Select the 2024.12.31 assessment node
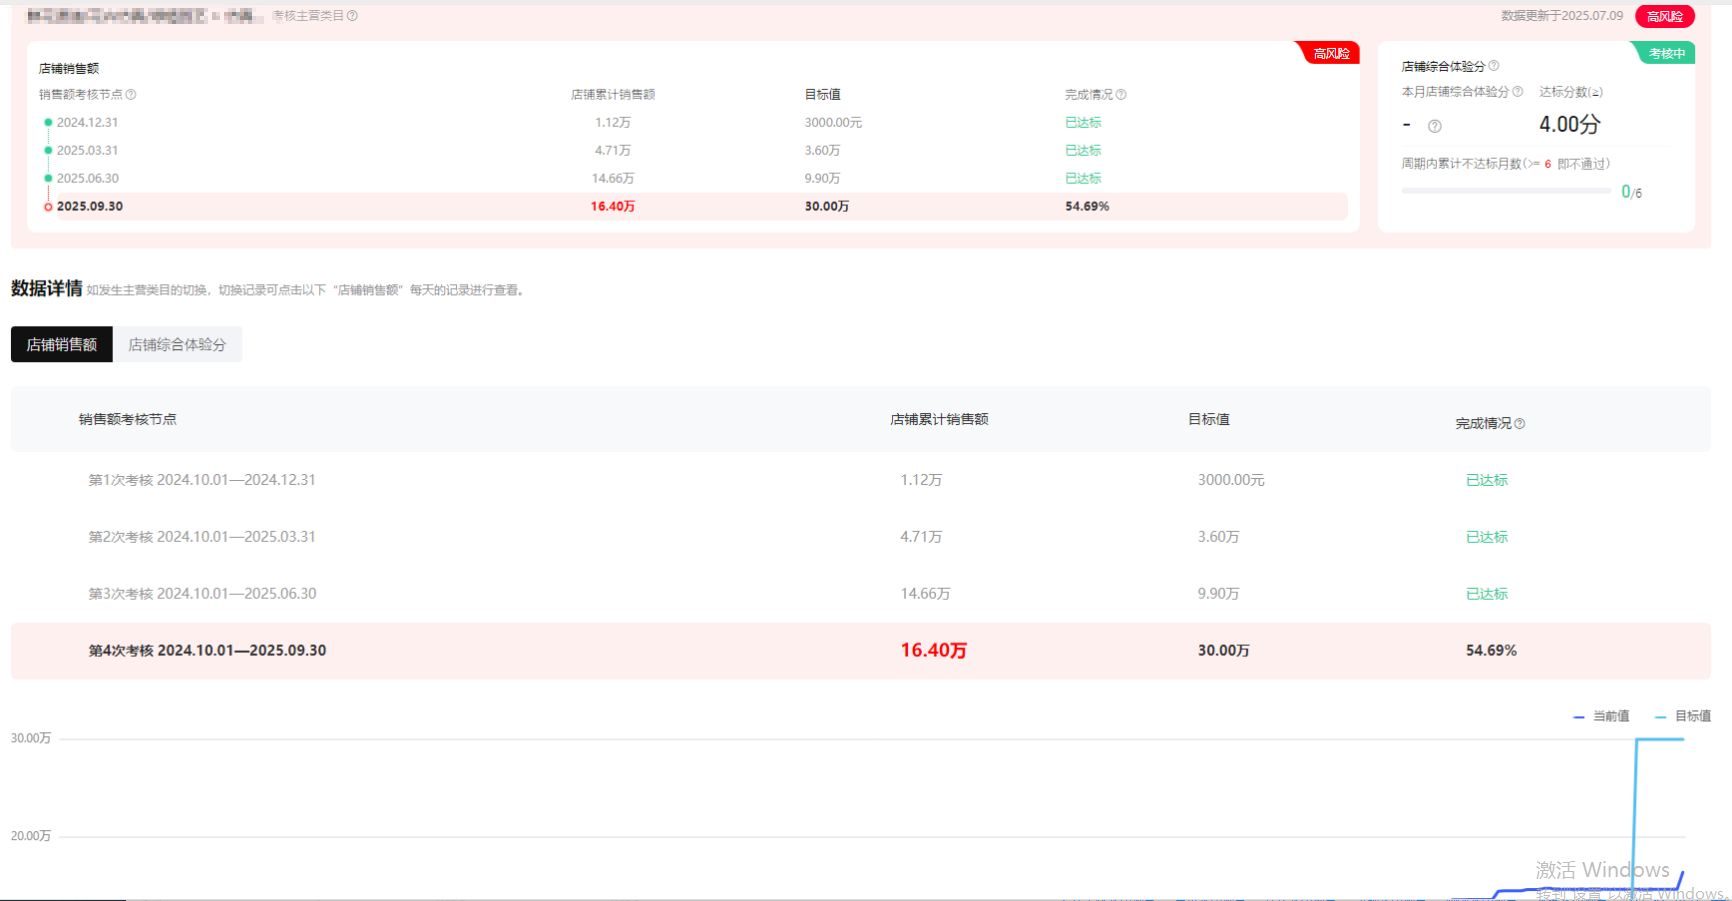 click(87, 123)
